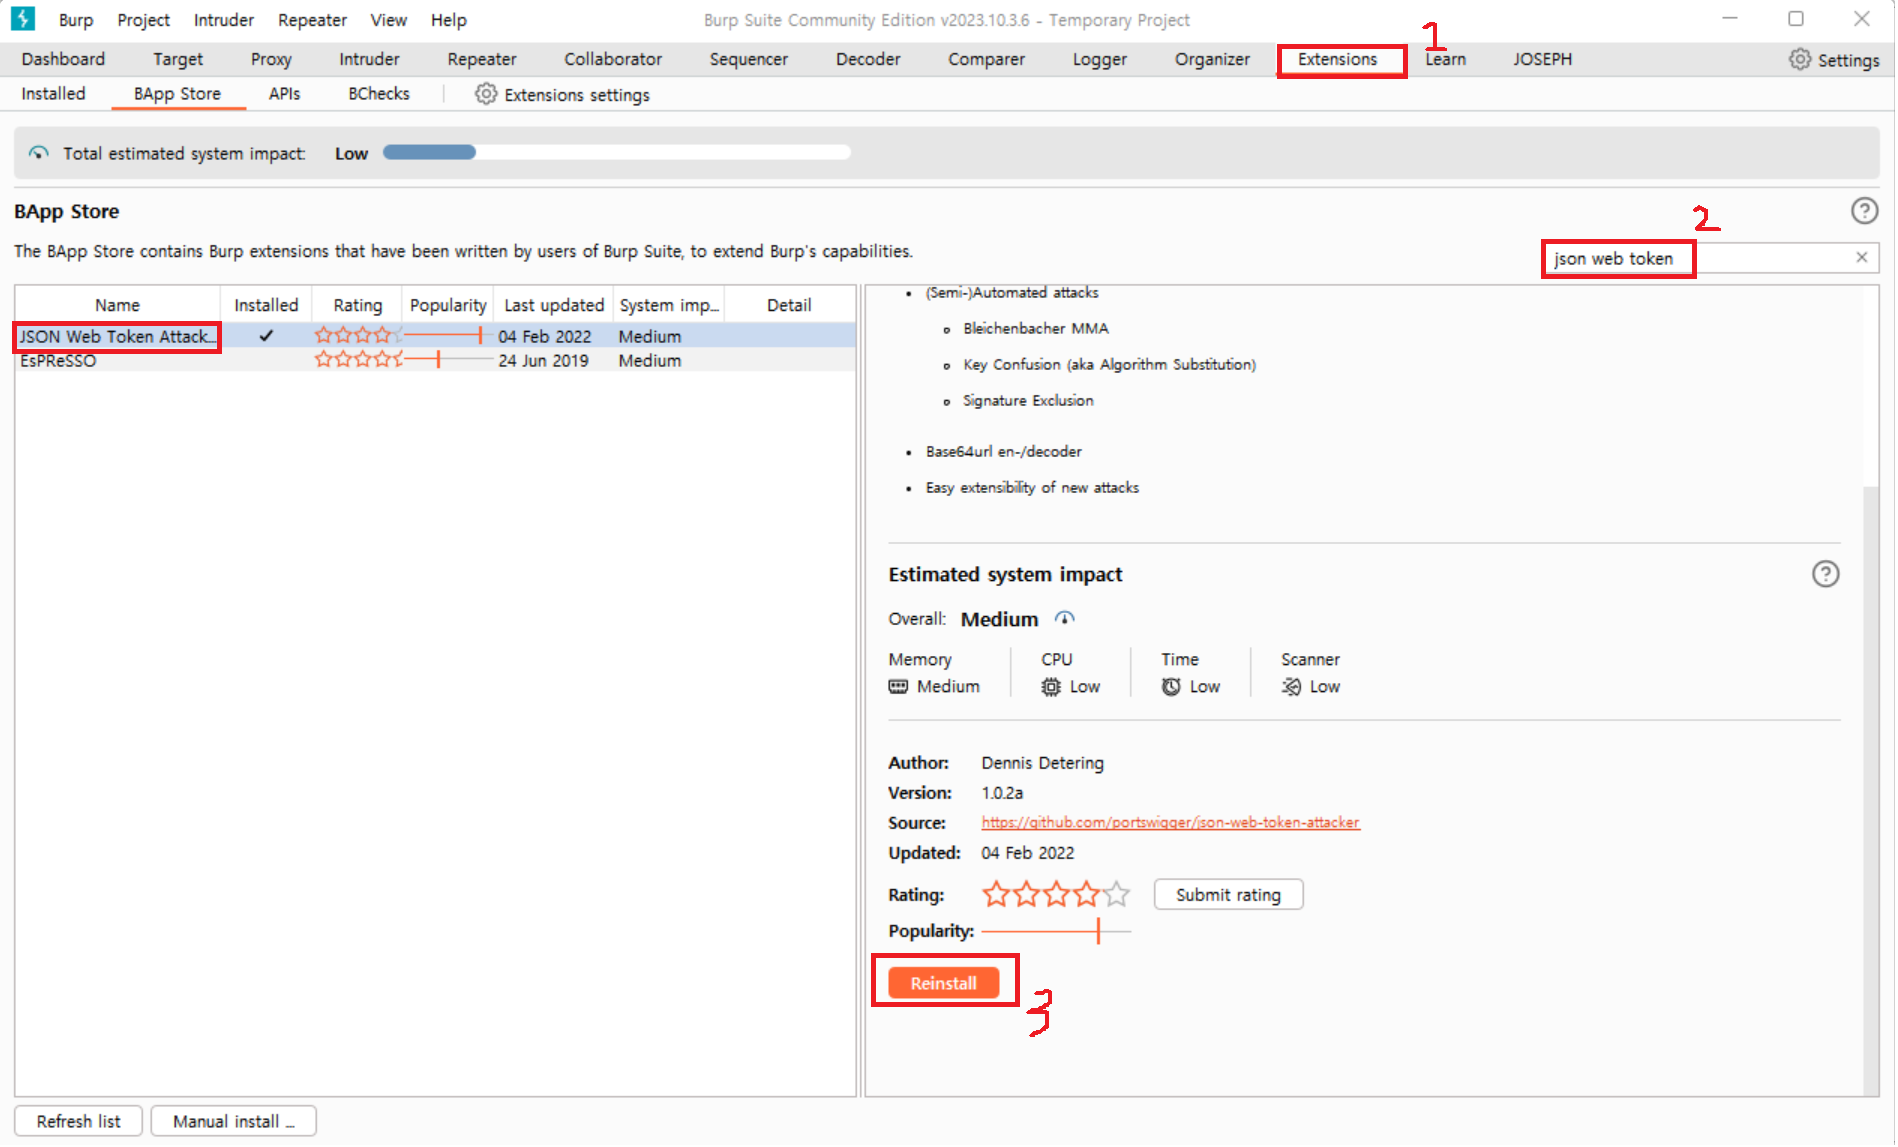This screenshot has height=1147, width=1898.
Task: Open the BApp Store help icon
Action: [1864, 211]
